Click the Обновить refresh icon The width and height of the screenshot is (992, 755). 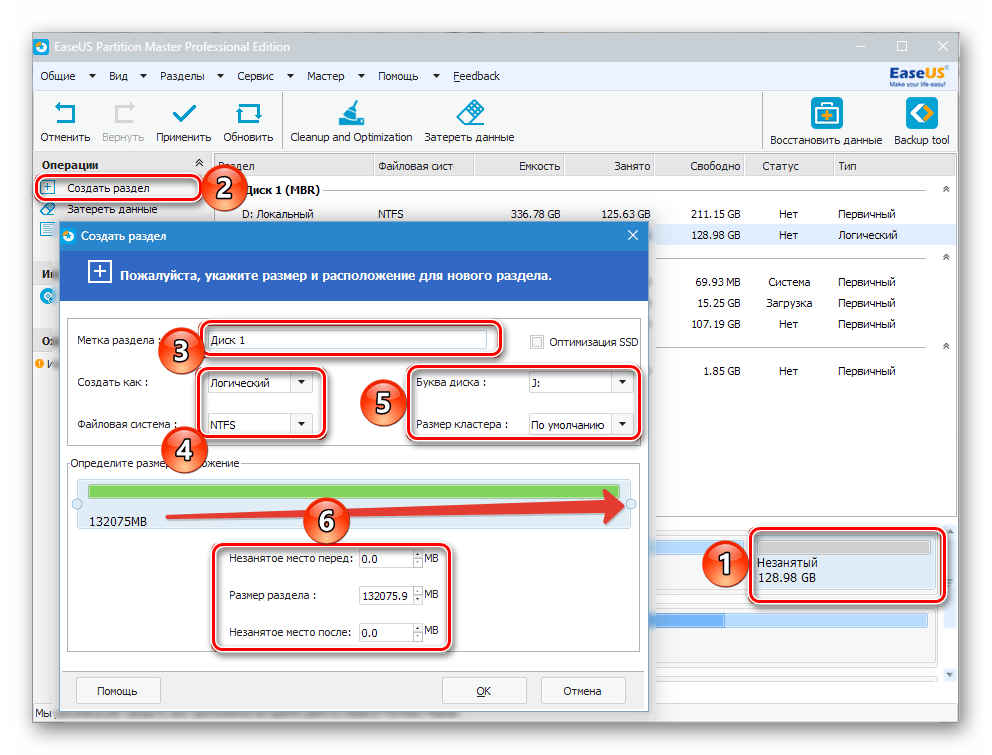[248, 114]
